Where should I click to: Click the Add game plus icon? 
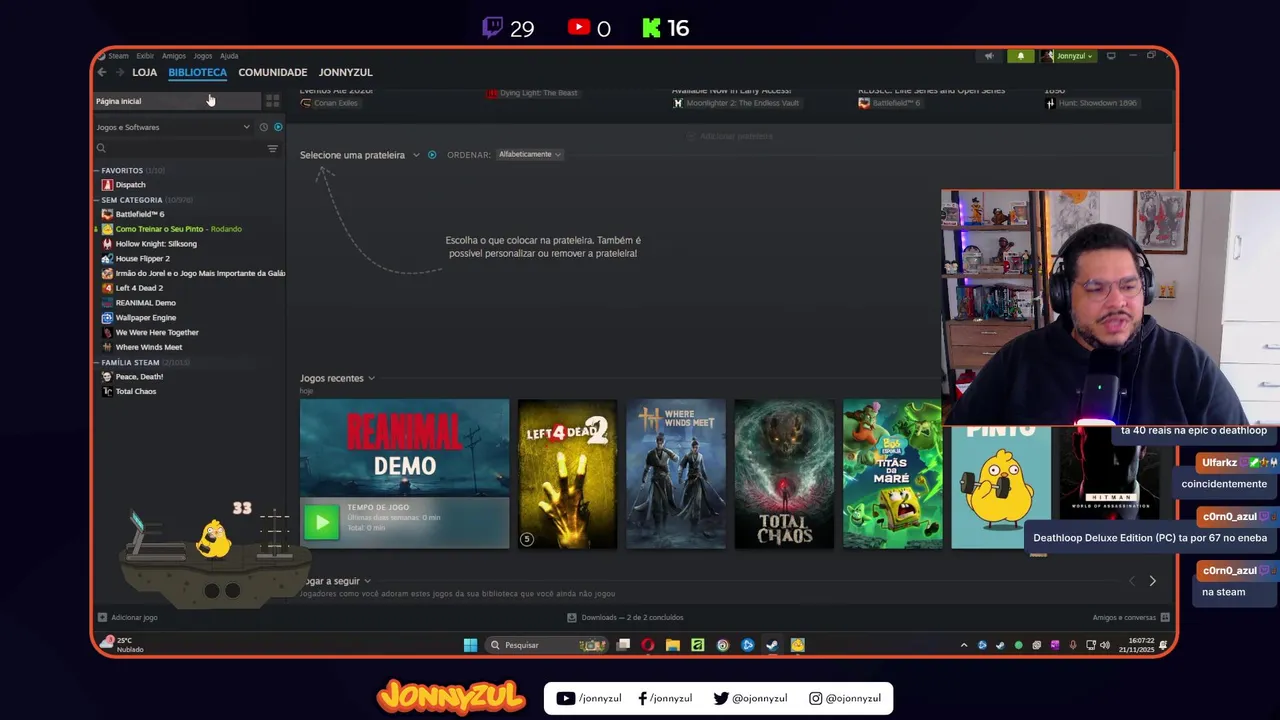pos(102,617)
